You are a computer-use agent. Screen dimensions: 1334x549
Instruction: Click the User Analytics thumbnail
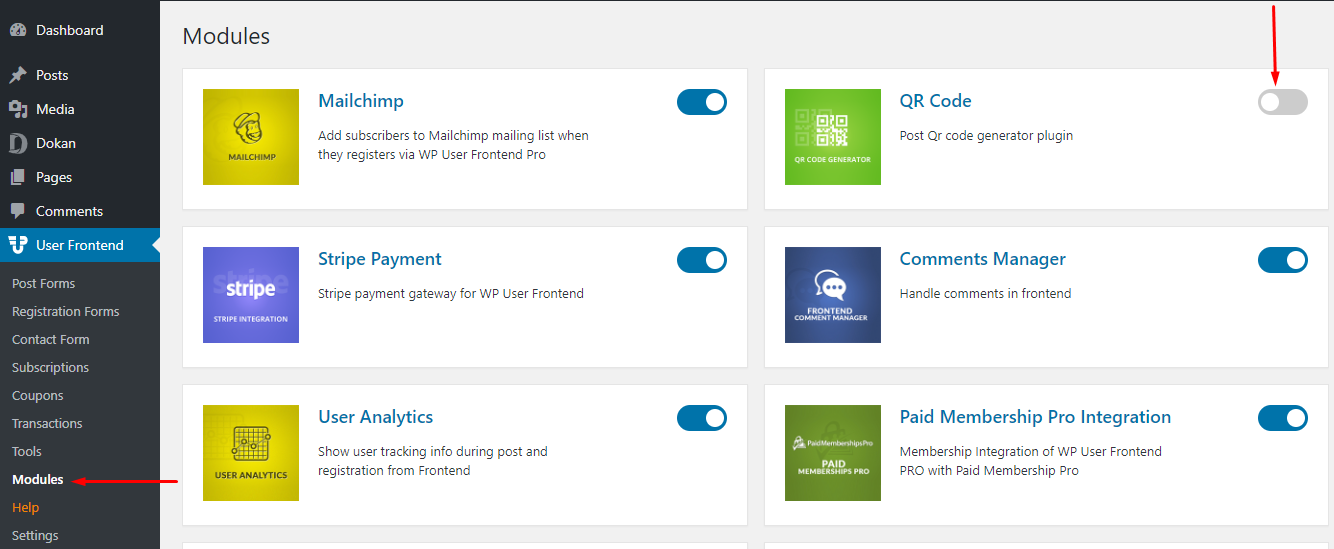[x=251, y=453]
